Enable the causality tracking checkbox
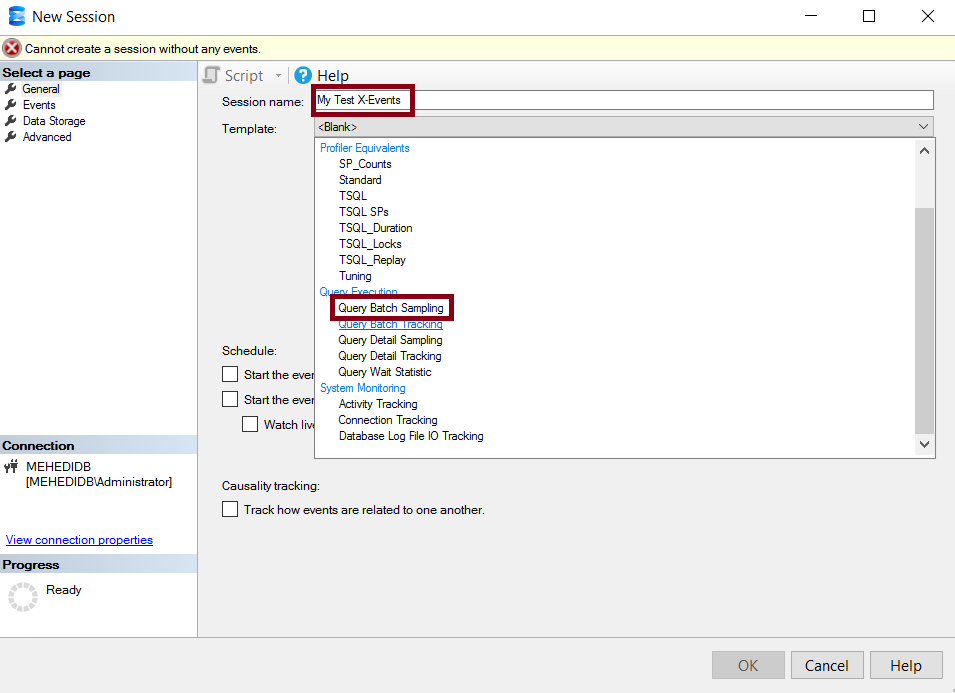955x693 pixels. coord(230,510)
